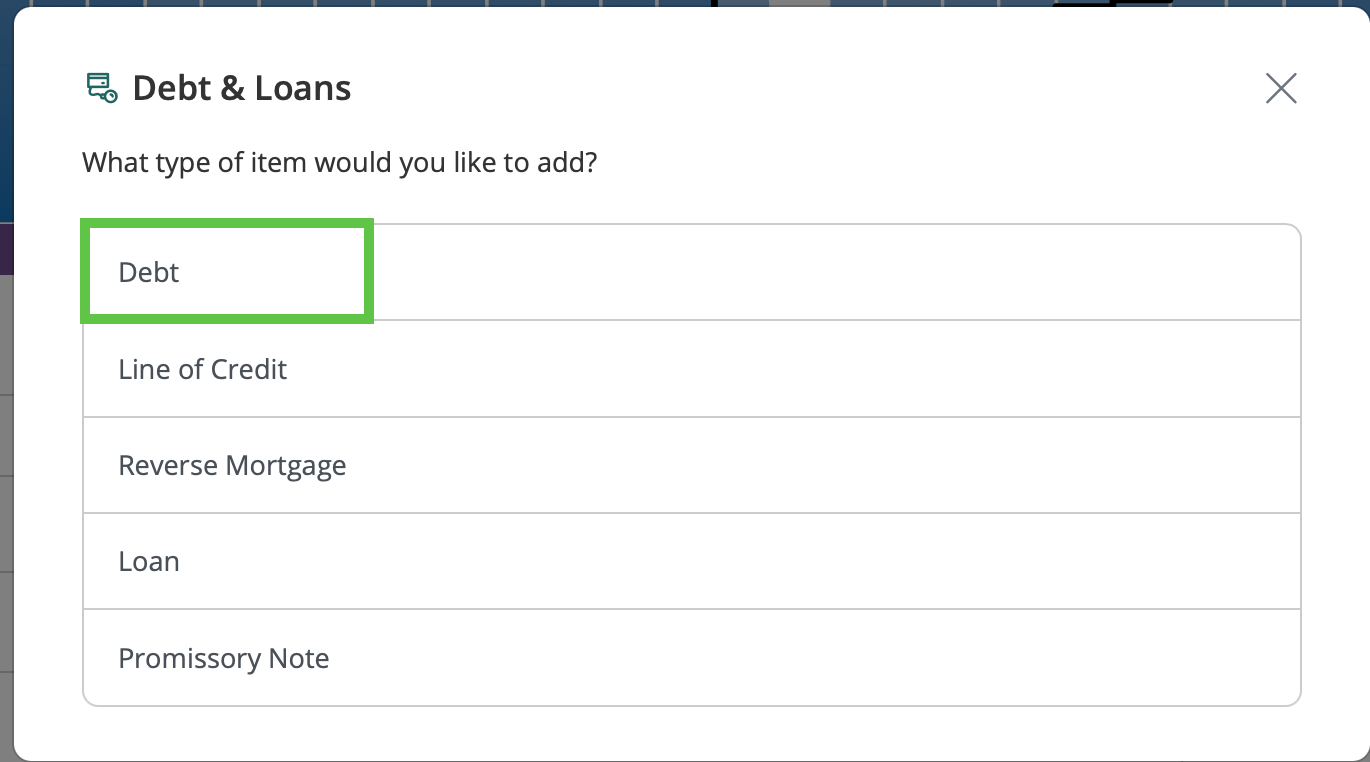Add a Reverse Mortgage entry
The height and width of the screenshot is (762, 1370).
[692, 465]
